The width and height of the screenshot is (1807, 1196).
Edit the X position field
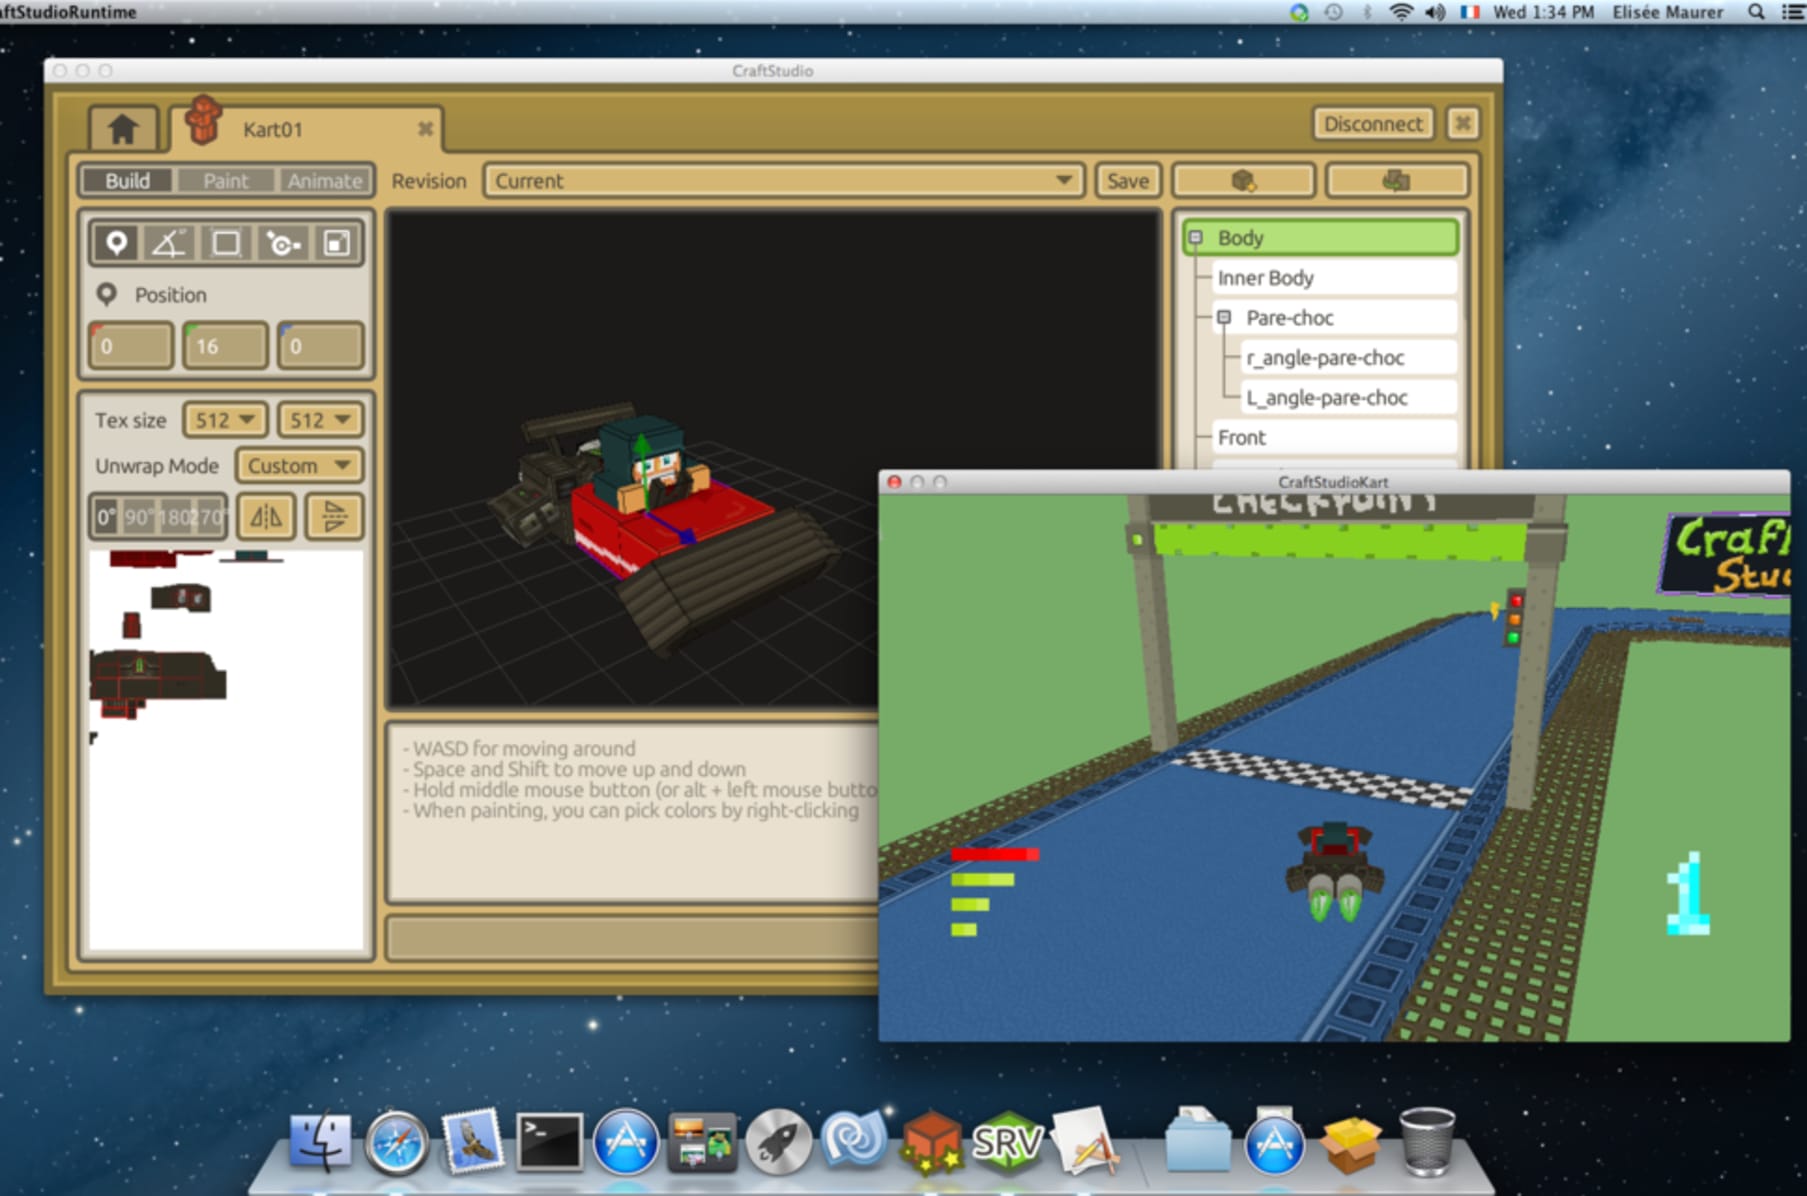131,346
